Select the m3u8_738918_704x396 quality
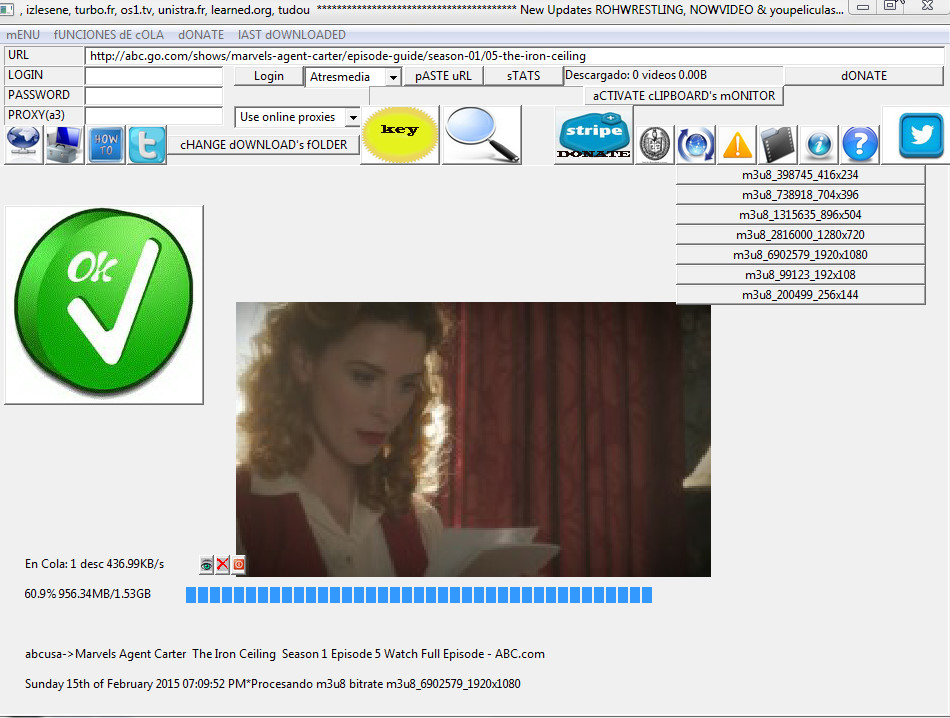This screenshot has width=950, height=718. click(x=800, y=194)
